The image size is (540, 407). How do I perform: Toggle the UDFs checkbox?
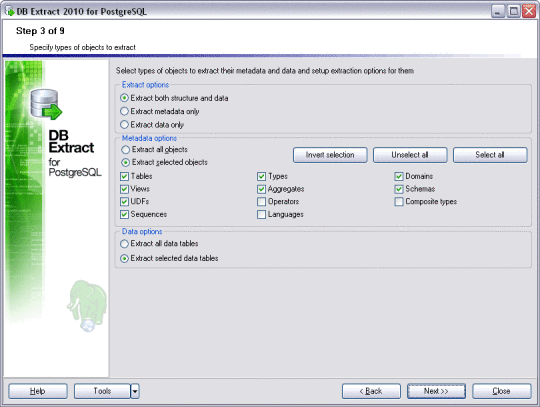point(124,202)
